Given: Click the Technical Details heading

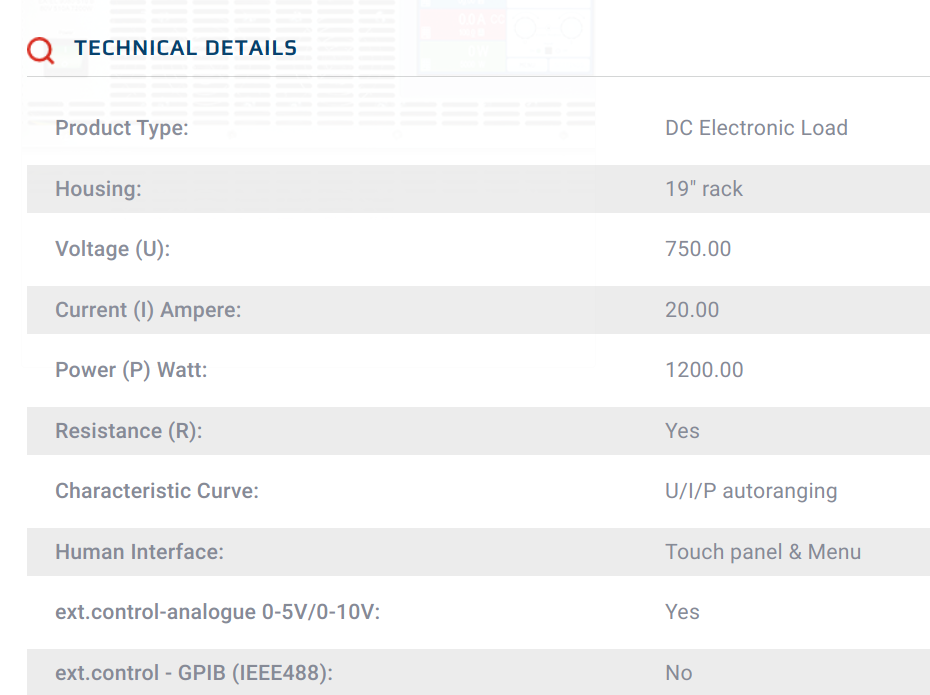Looking at the screenshot, I should tap(186, 48).
